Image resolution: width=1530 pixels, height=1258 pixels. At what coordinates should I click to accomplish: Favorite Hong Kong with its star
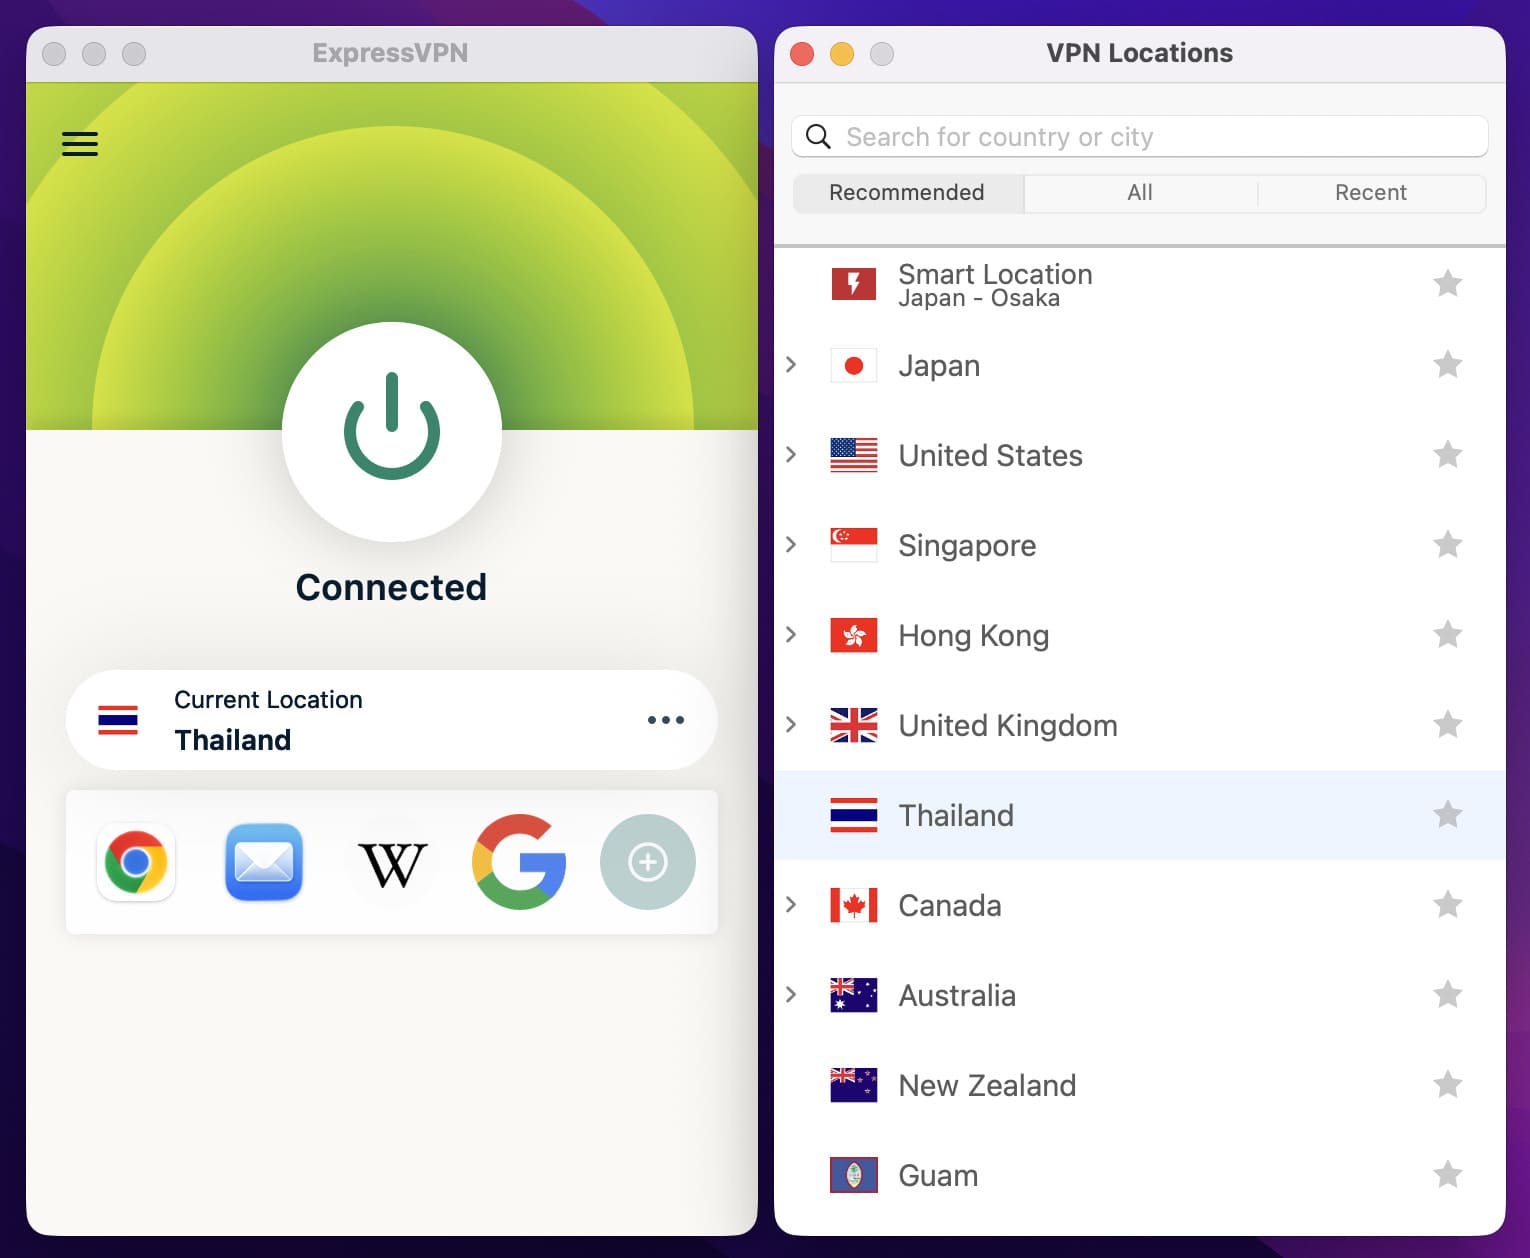1448,634
